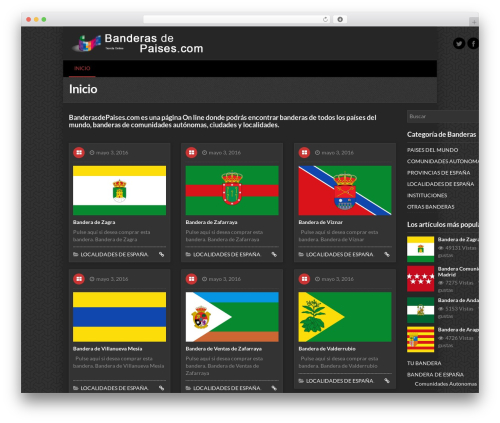Open the Facebook social icon
The height and width of the screenshot is (423, 500).
coord(473,43)
